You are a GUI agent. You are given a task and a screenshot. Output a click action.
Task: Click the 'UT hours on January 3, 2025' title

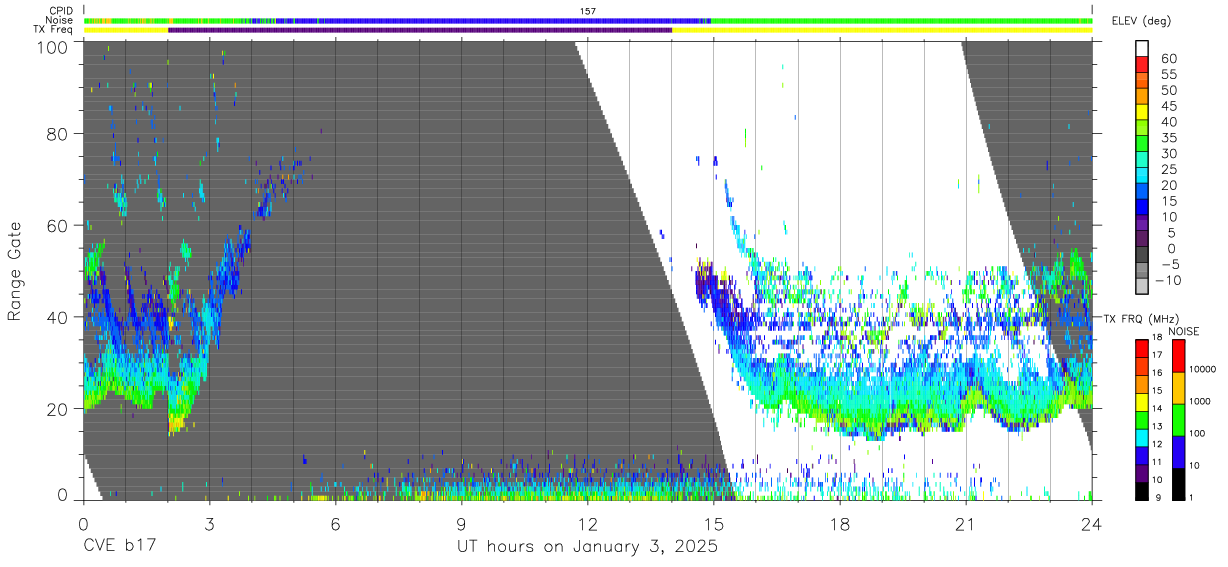pyautogui.click(x=587, y=548)
